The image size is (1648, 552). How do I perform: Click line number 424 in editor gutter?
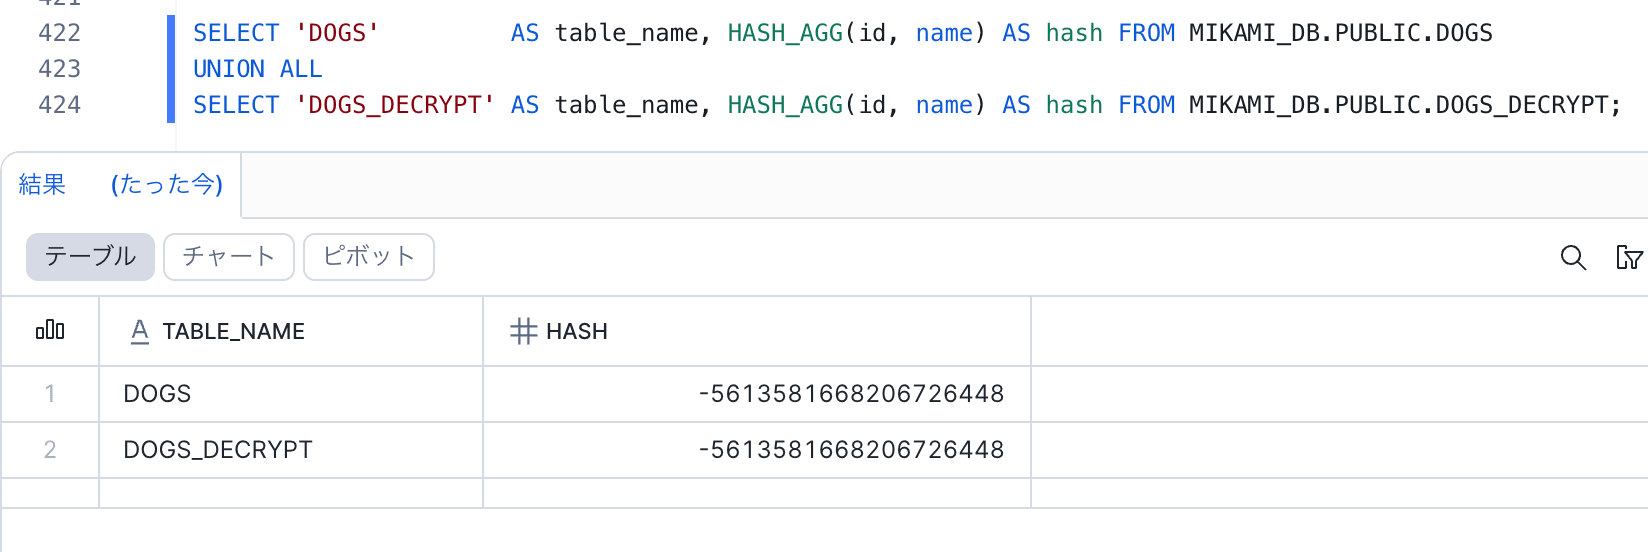59,105
